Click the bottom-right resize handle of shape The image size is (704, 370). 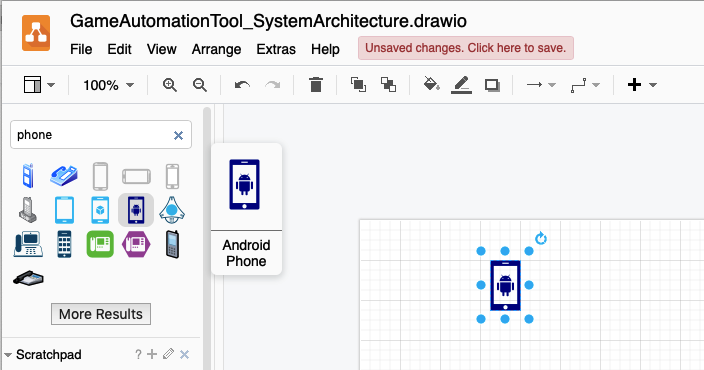click(x=529, y=319)
